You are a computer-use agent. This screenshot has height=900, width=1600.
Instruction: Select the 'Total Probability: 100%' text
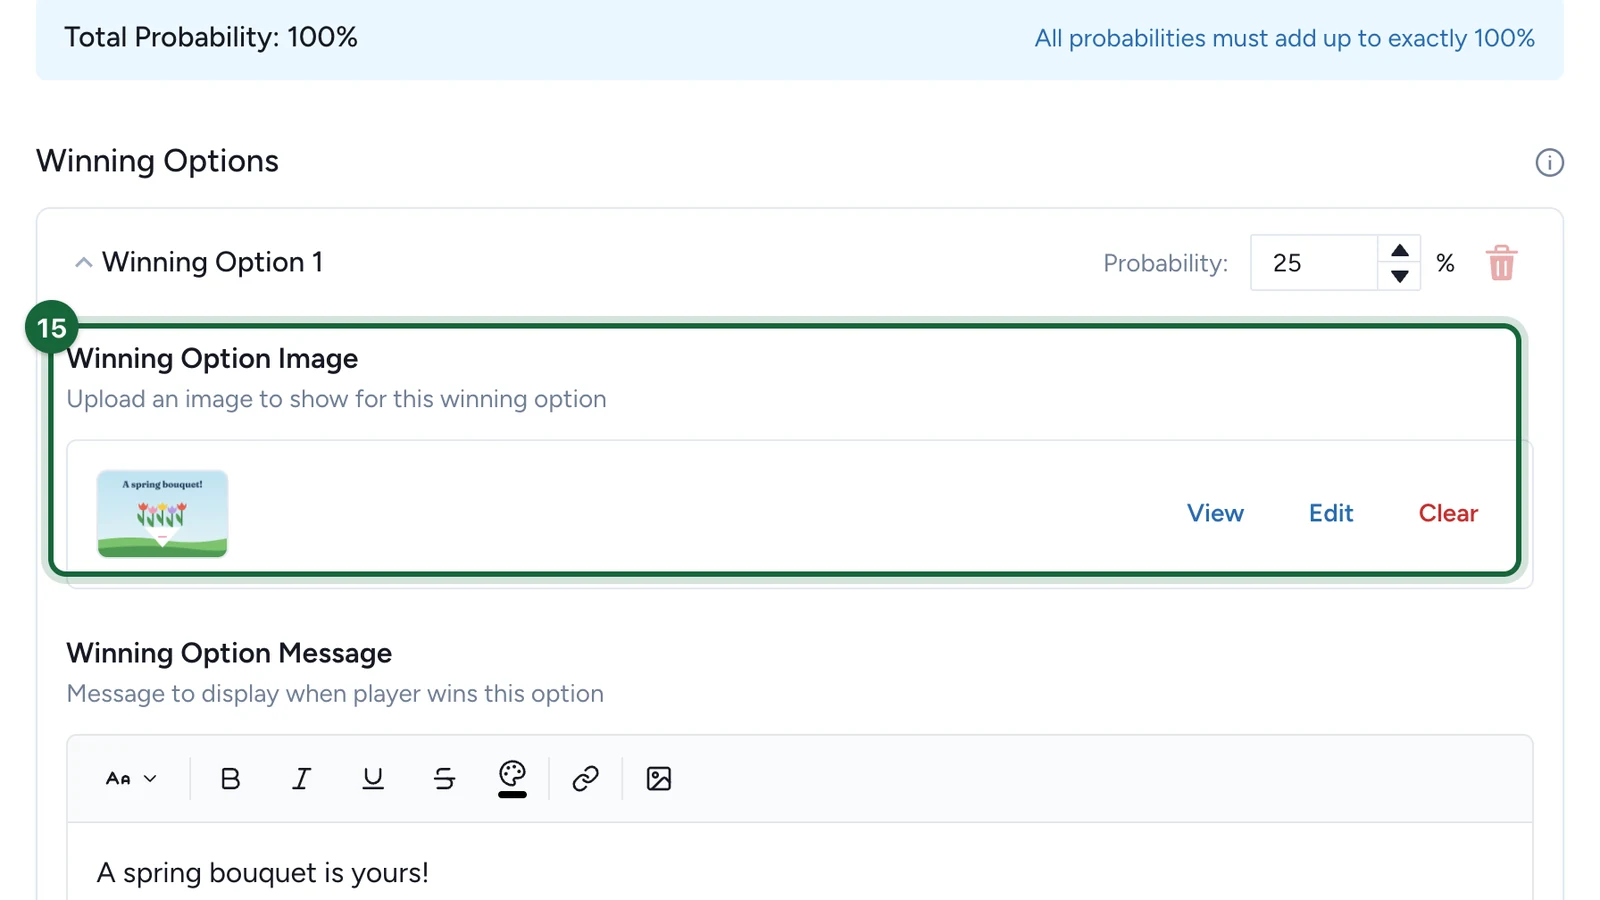(x=211, y=37)
